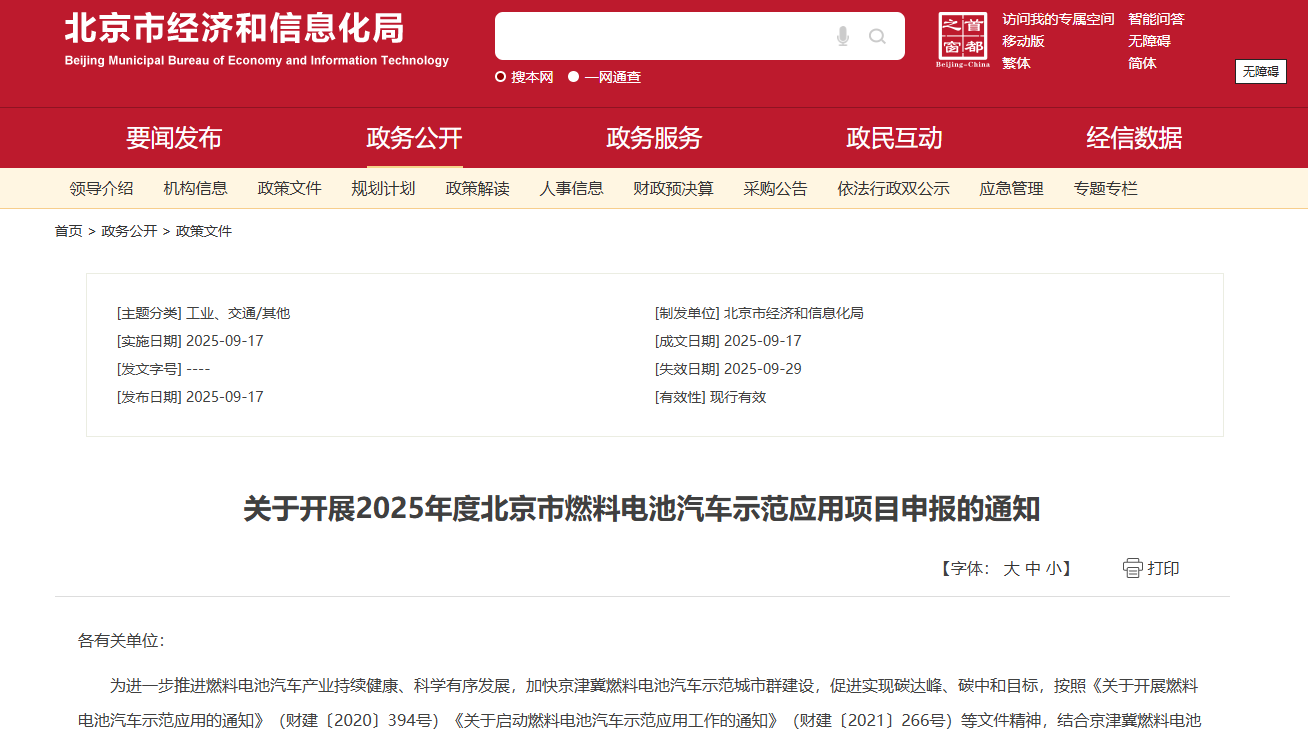Click the magnifier icon to search
The image size is (1308, 738).
pos(878,36)
